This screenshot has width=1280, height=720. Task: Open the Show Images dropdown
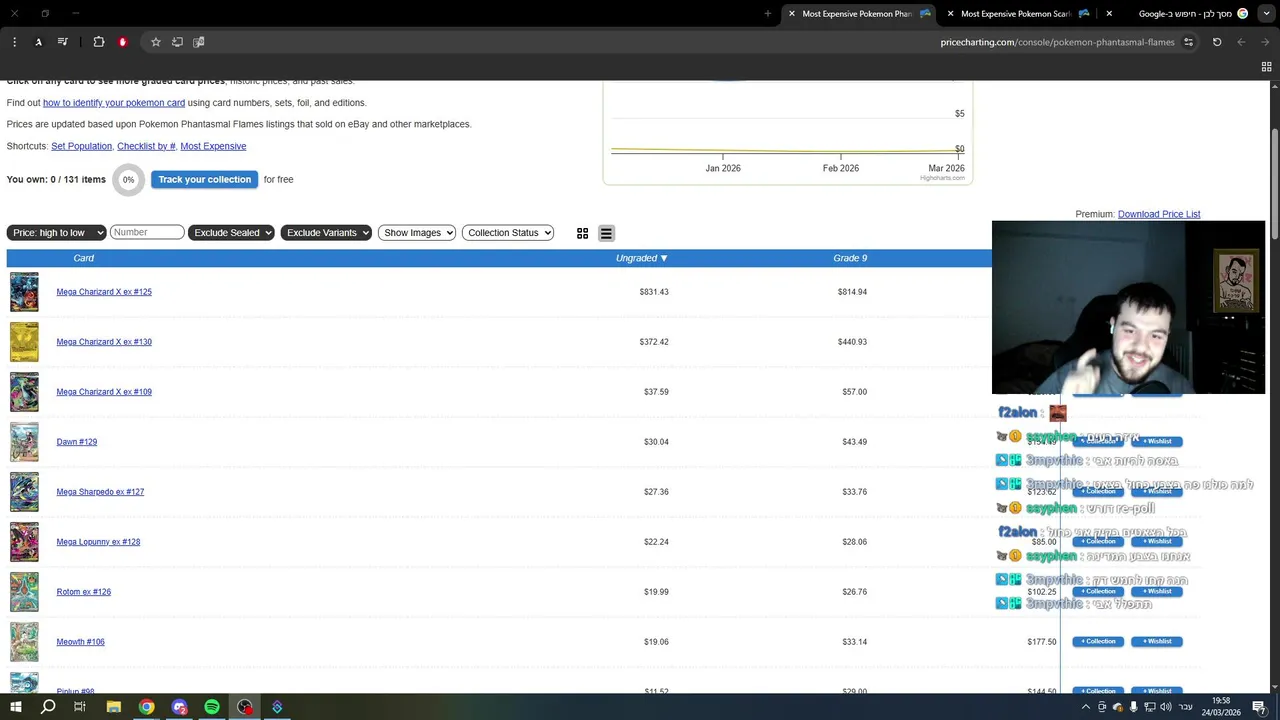(417, 233)
